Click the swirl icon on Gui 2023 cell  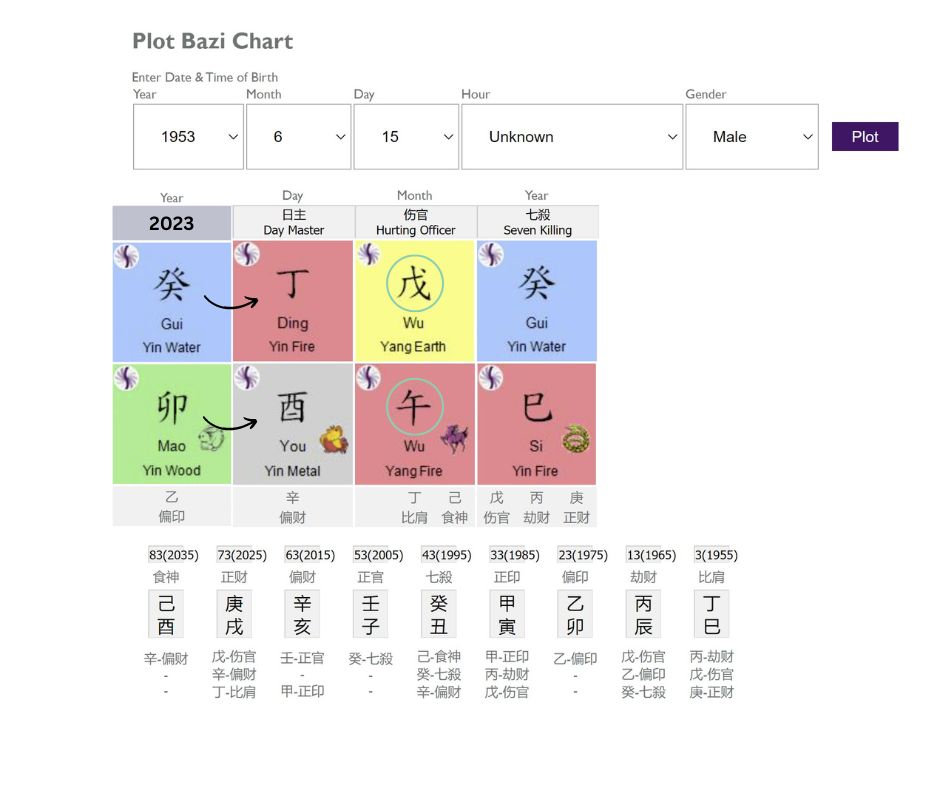click(x=126, y=257)
